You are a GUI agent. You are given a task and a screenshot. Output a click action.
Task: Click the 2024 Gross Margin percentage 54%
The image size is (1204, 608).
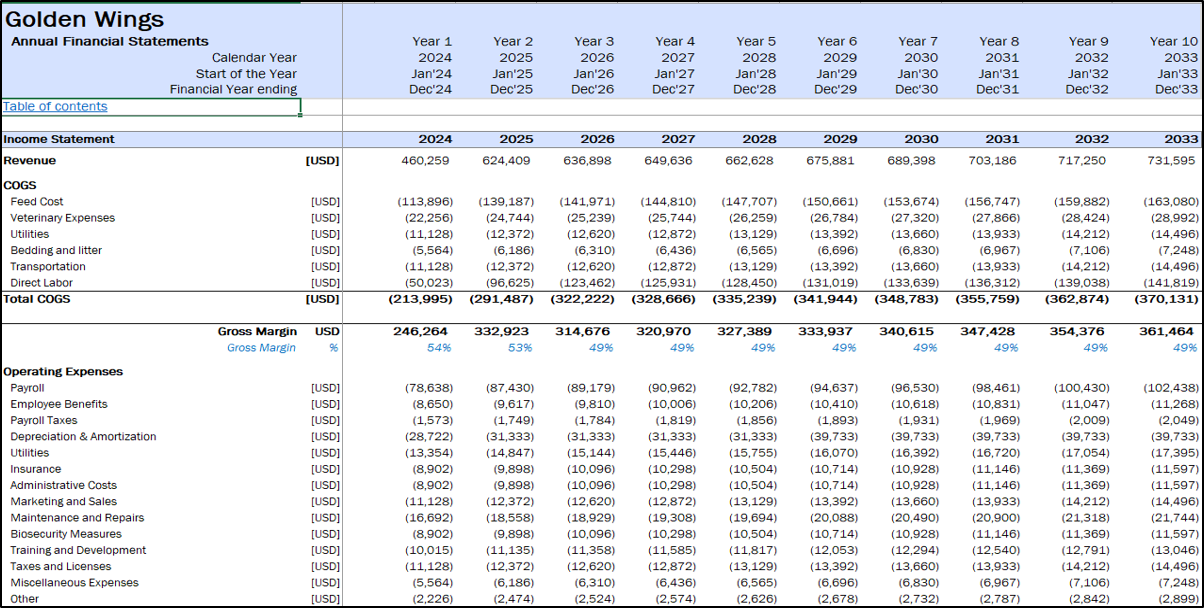(439, 347)
